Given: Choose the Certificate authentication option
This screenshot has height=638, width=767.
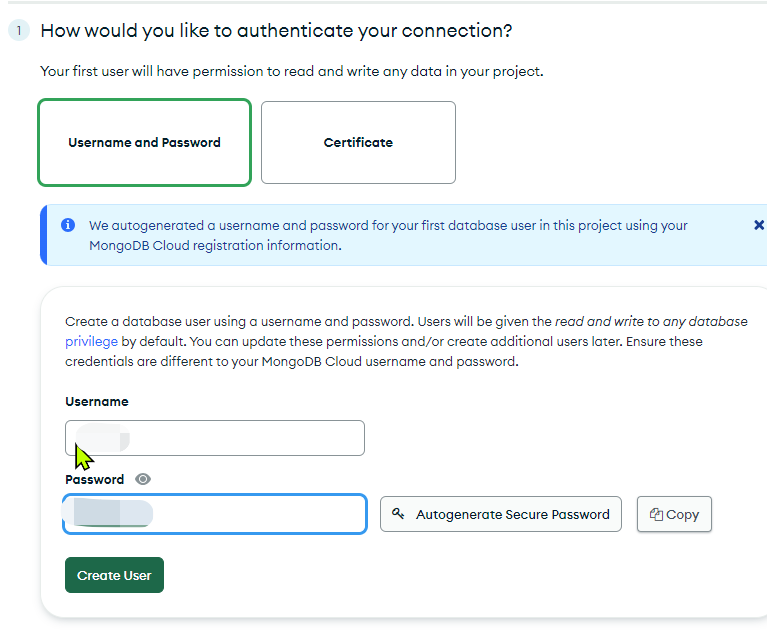Looking at the screenshot, I should point(358,142).
